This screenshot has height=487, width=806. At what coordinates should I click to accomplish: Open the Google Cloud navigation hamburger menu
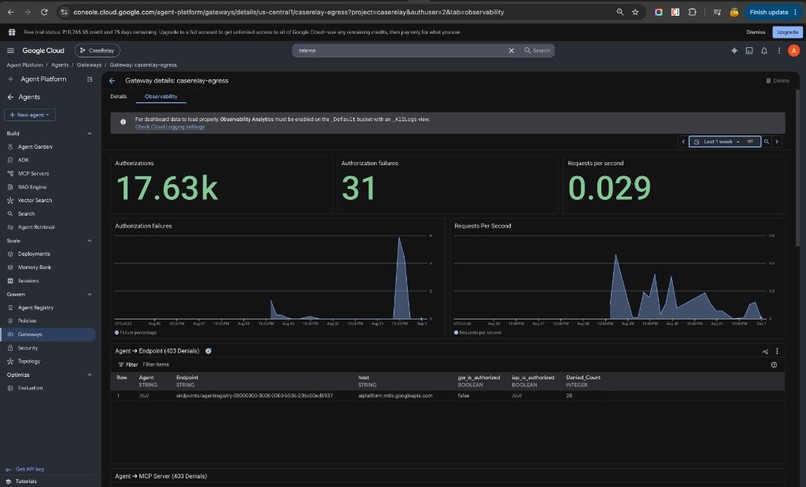[10, 50]
